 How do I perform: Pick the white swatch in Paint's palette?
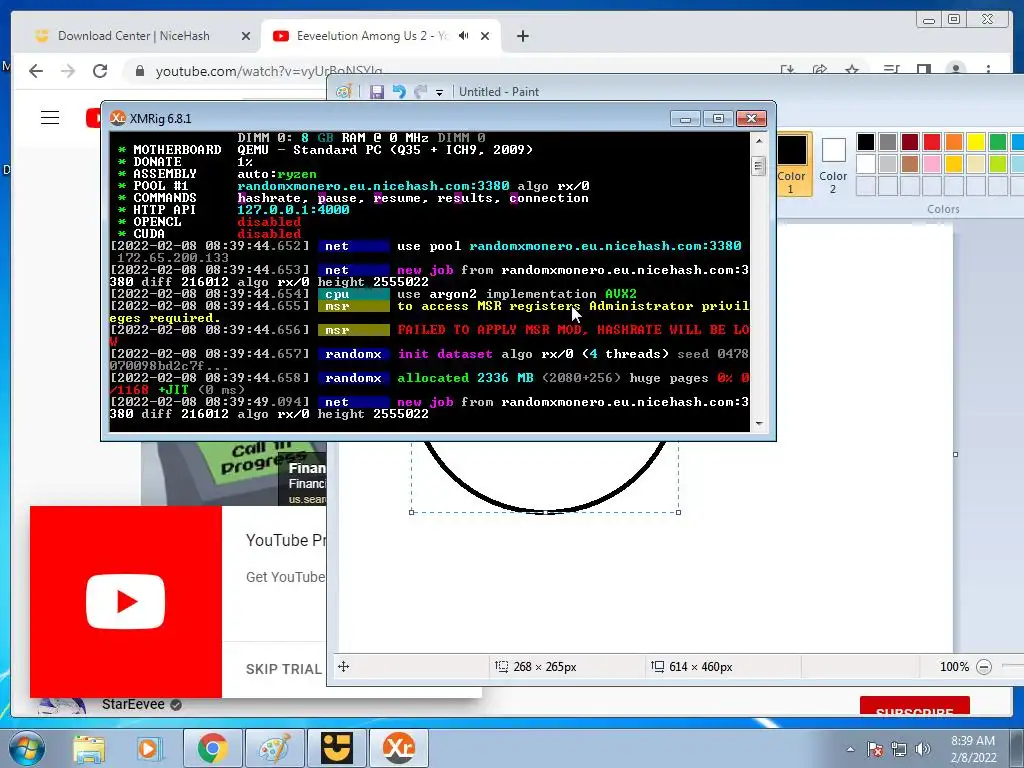pos(866,164)
